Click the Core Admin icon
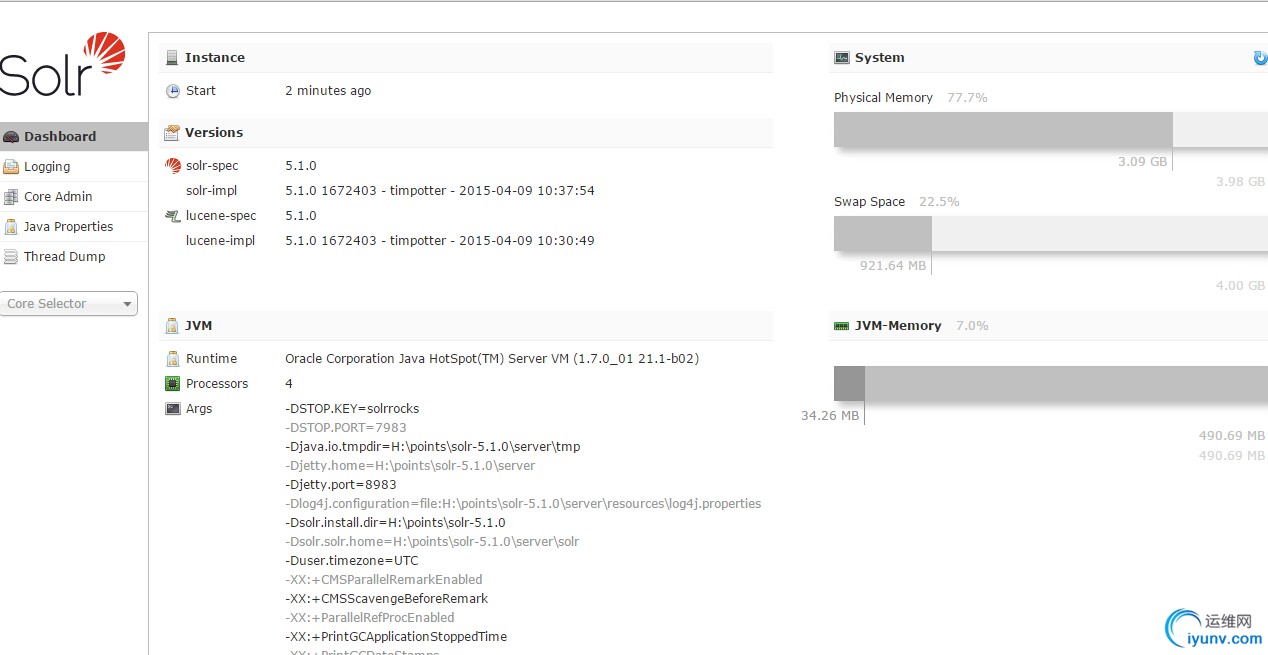Viewport: 1268px width, 655px height. tap(11, 197)
